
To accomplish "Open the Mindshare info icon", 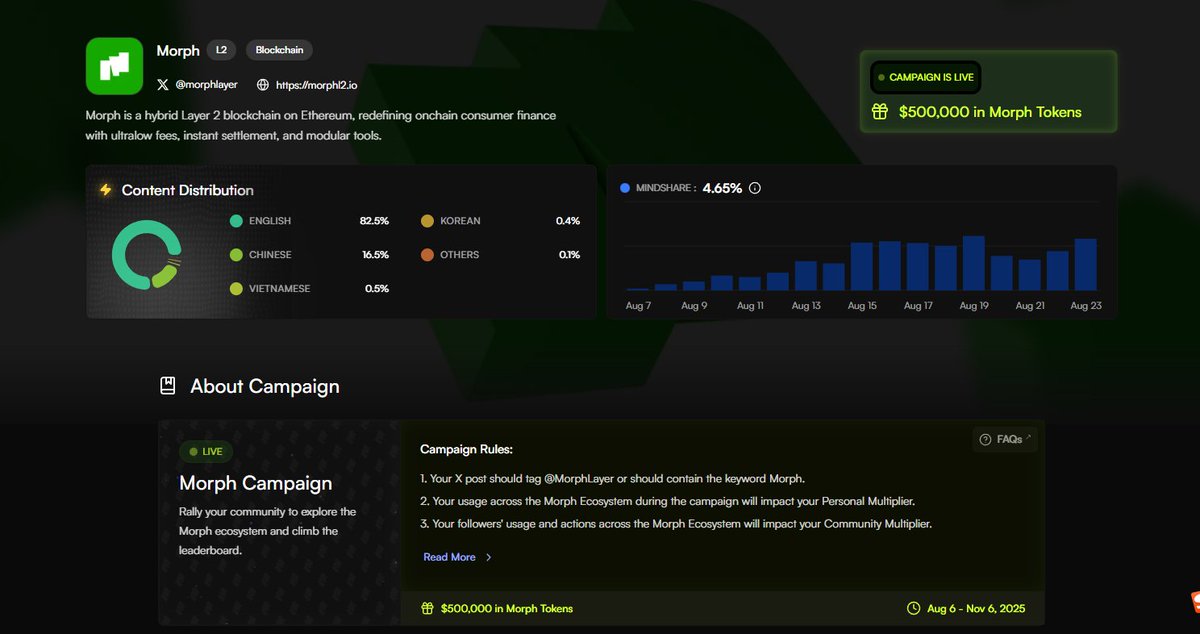I will coord(755,188).
